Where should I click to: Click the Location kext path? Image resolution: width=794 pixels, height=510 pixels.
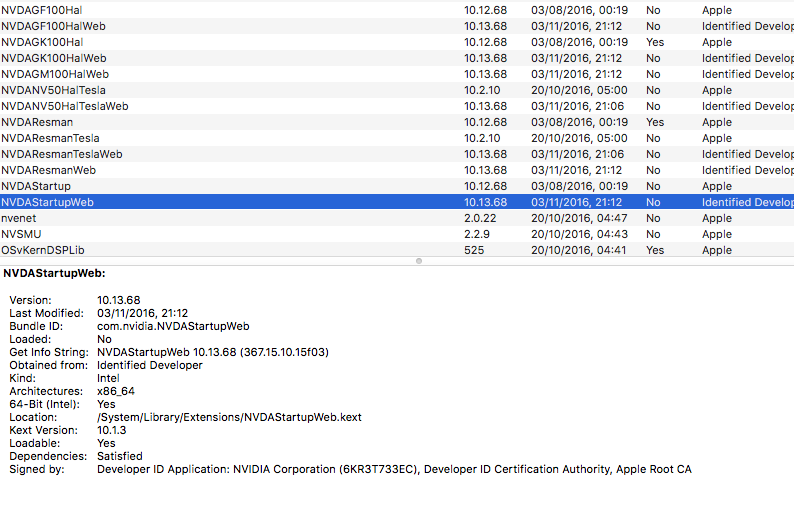(x=229, y=417)
